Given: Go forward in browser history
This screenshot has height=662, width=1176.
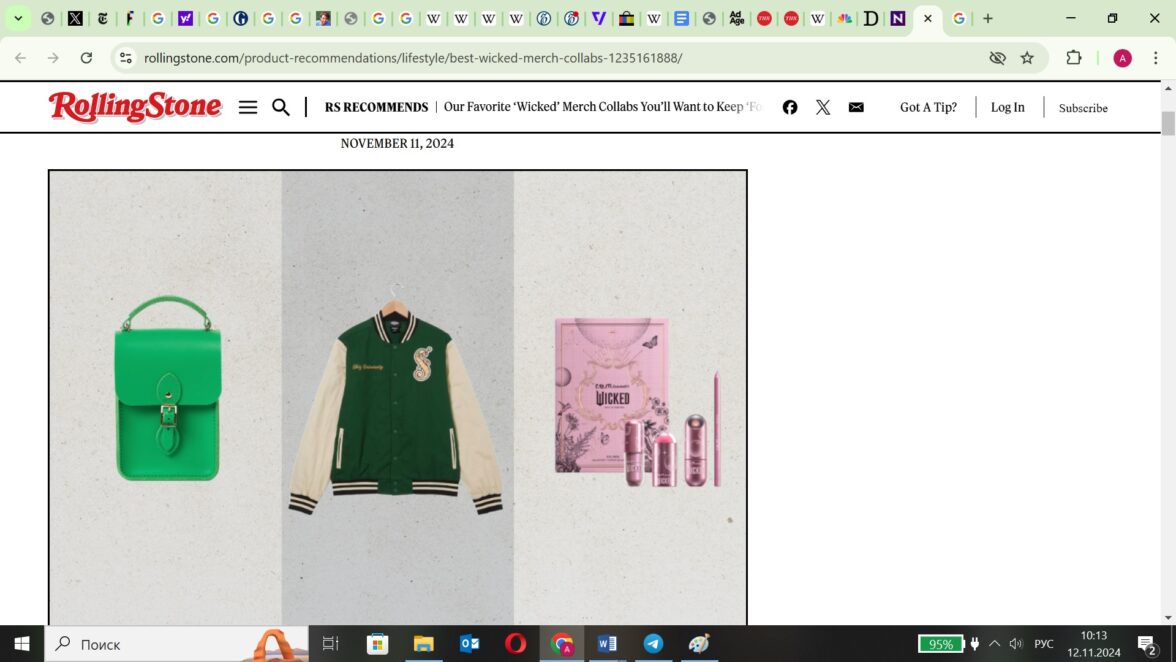Looking at the screenshot, I should 53,58.
